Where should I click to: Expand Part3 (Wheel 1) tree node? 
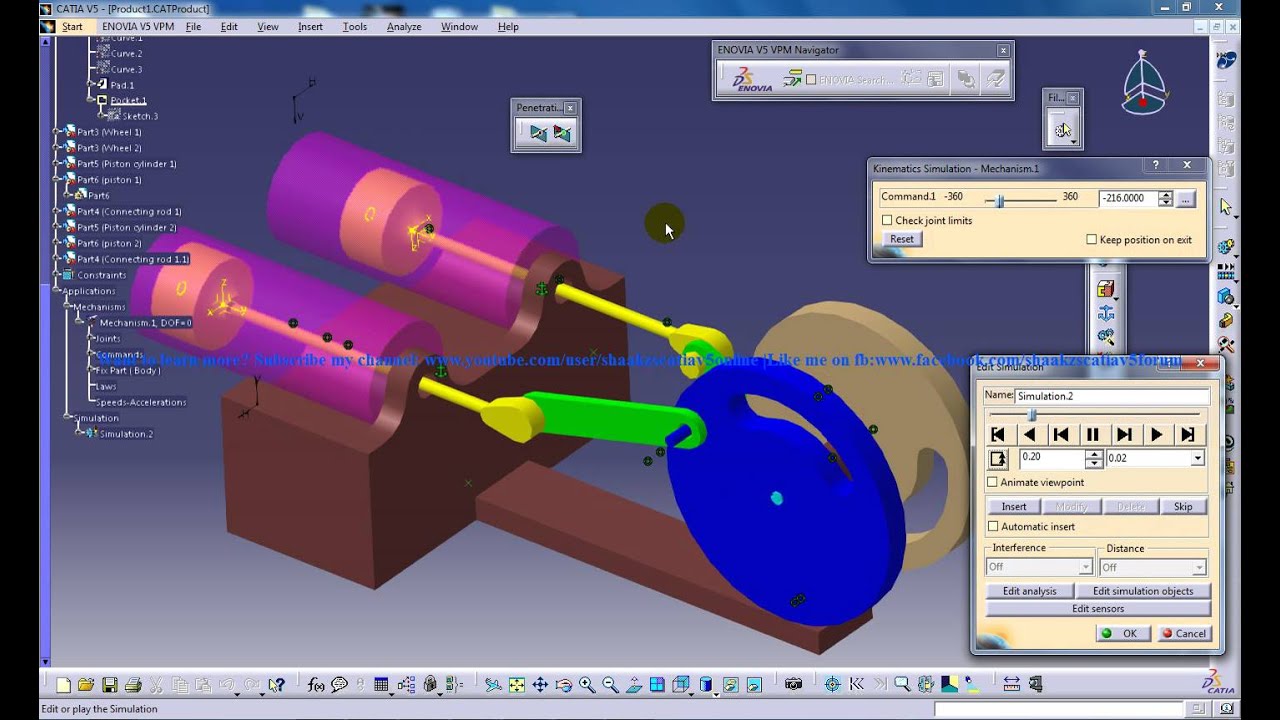click(56, 132)
